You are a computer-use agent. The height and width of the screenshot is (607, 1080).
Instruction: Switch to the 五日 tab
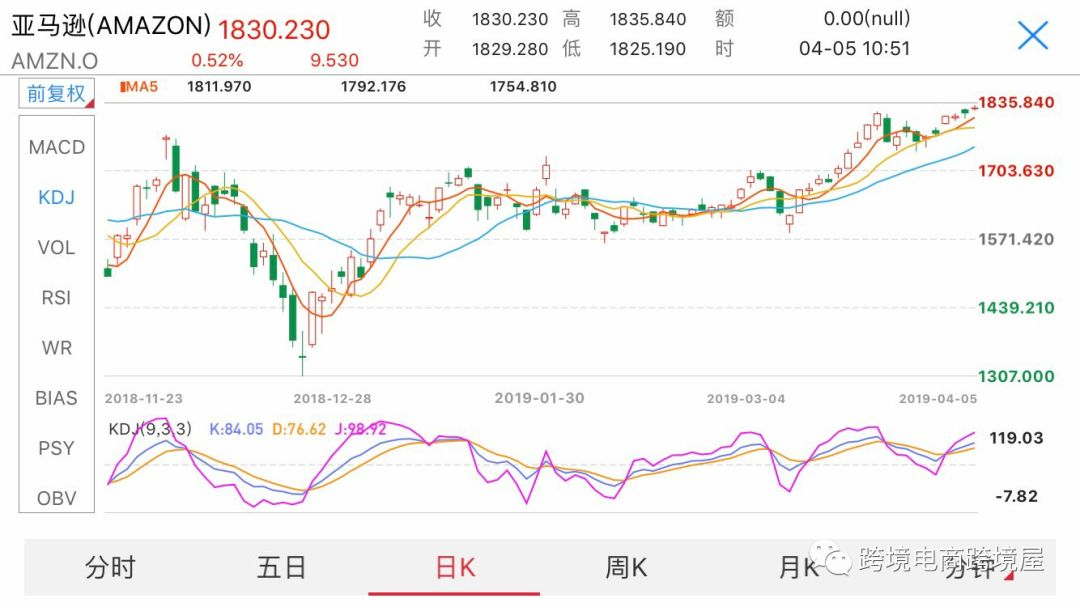point(282,568)
